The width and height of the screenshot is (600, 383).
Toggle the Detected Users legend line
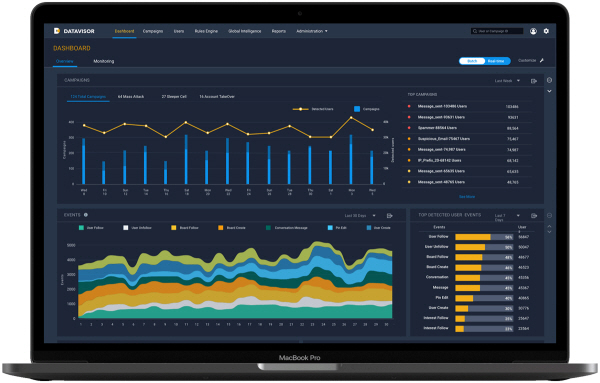pyautogui.click(x=313, y=109)
